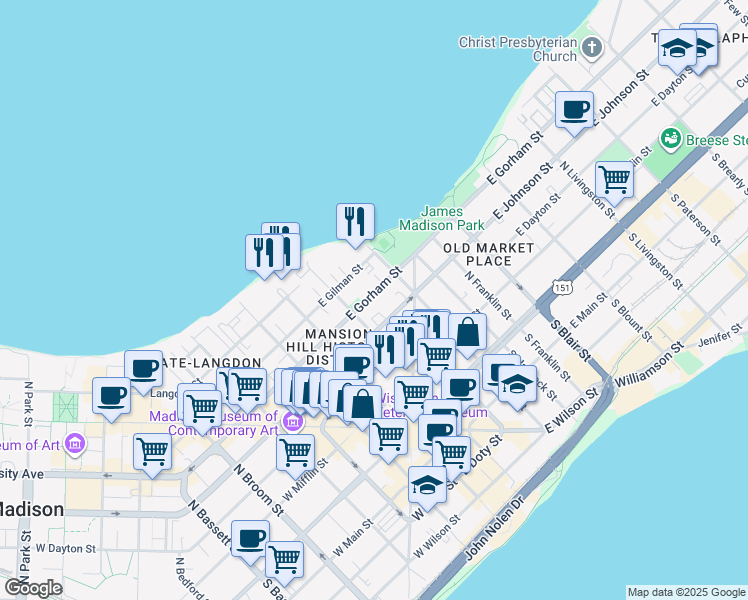748x600 pixels.
Task: Click the Williamson St street label
Action: (x=649, y=365)
